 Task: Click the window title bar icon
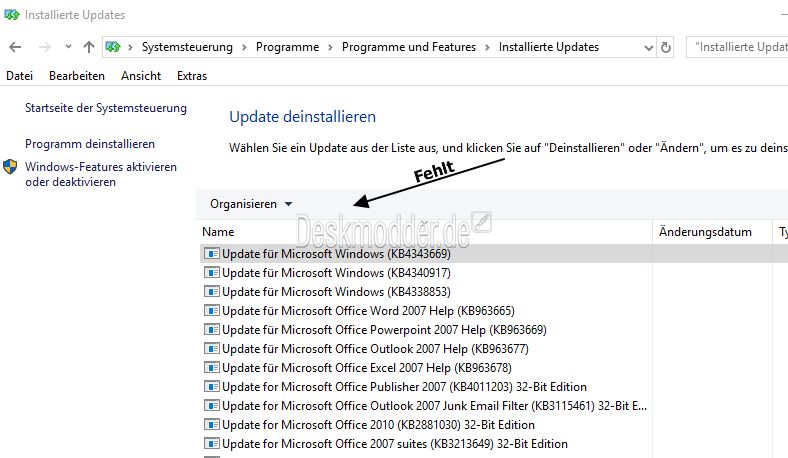tap(11, 15)
